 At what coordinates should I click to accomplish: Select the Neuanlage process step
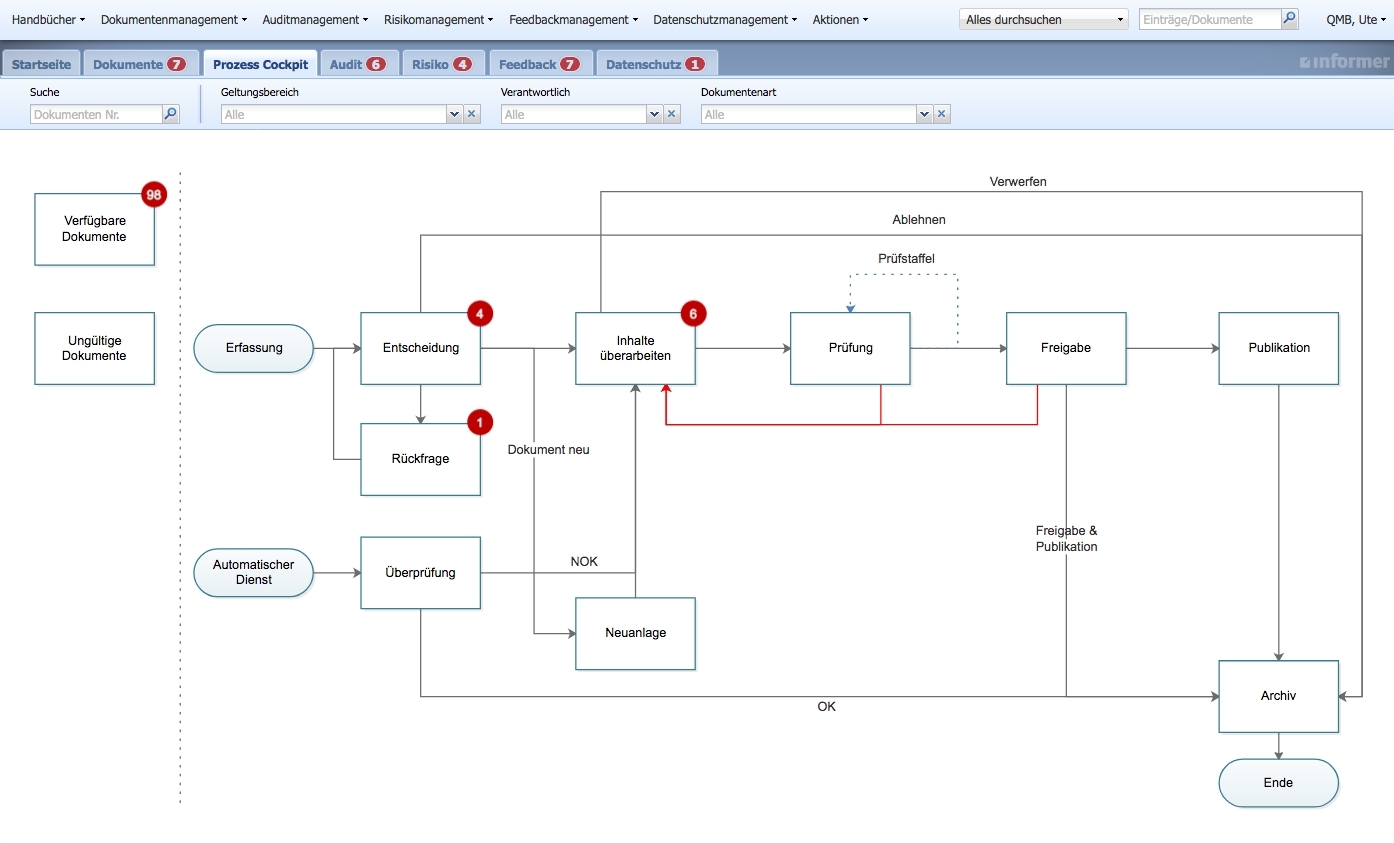click(636, 633)
